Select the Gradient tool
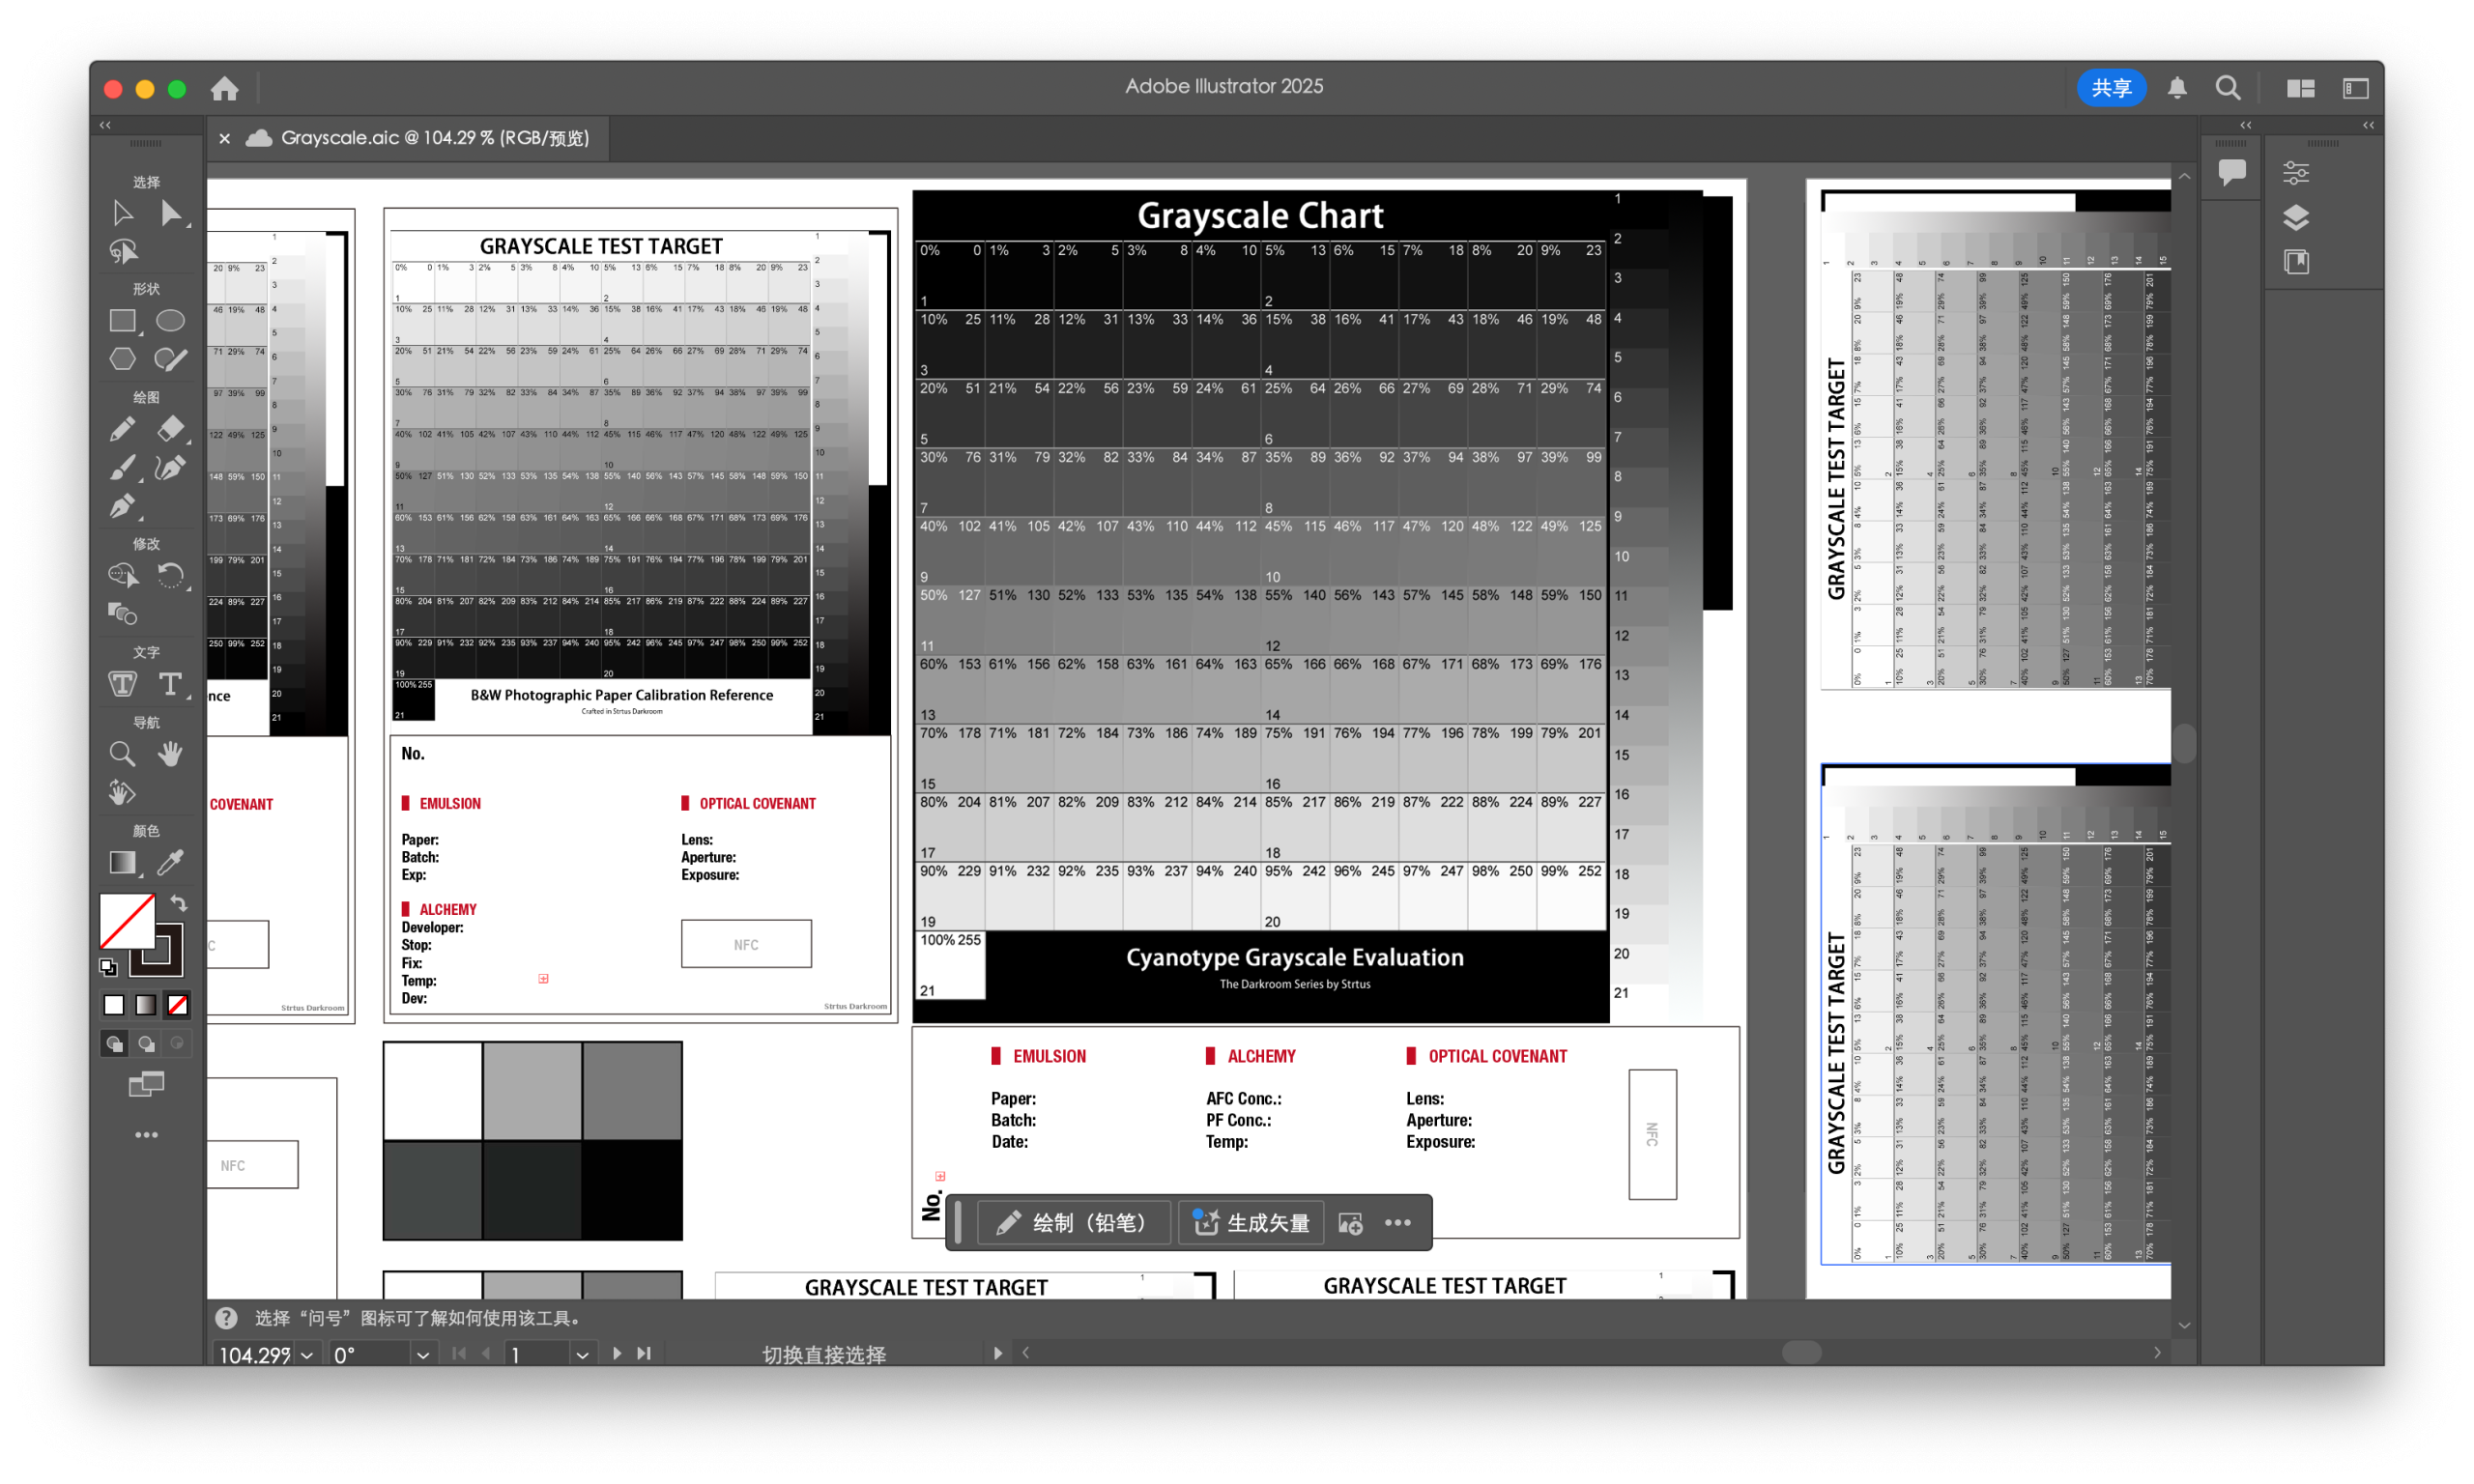The width and height of the screenshot is (2474, 1484). click(122, 863)
